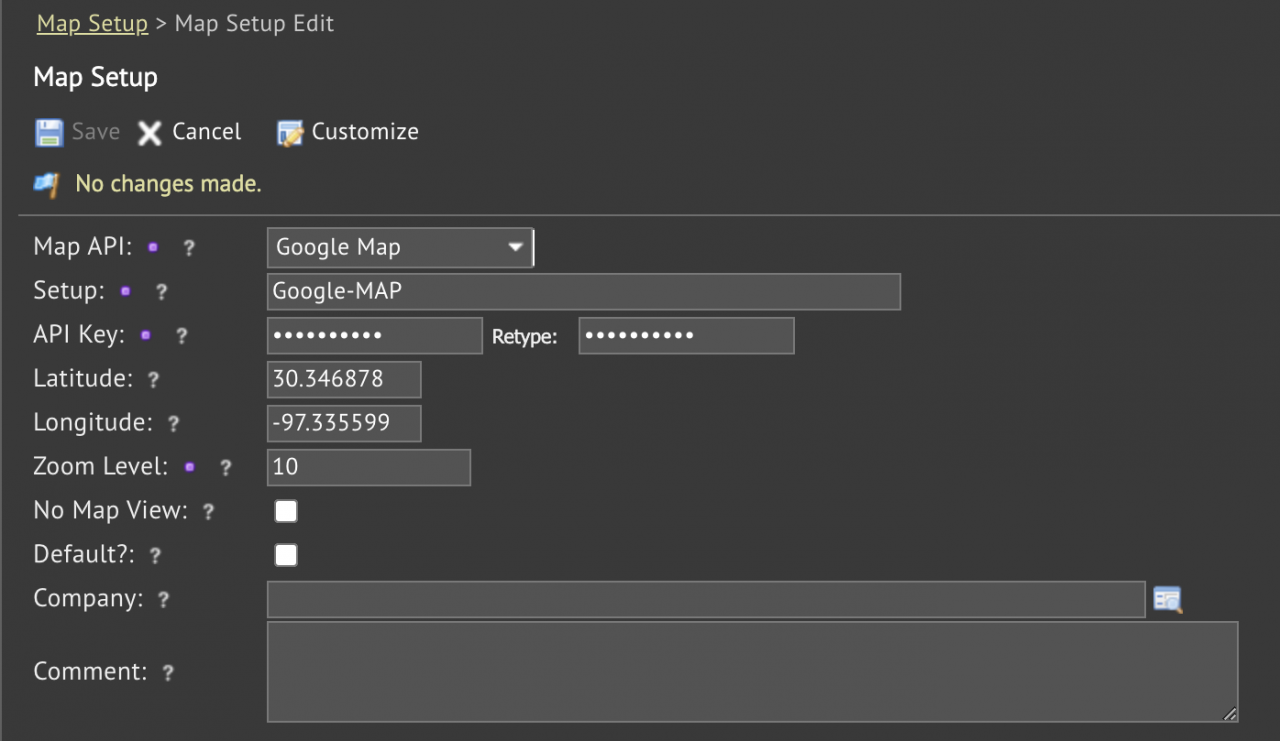Click the Cancel button label

207,132
